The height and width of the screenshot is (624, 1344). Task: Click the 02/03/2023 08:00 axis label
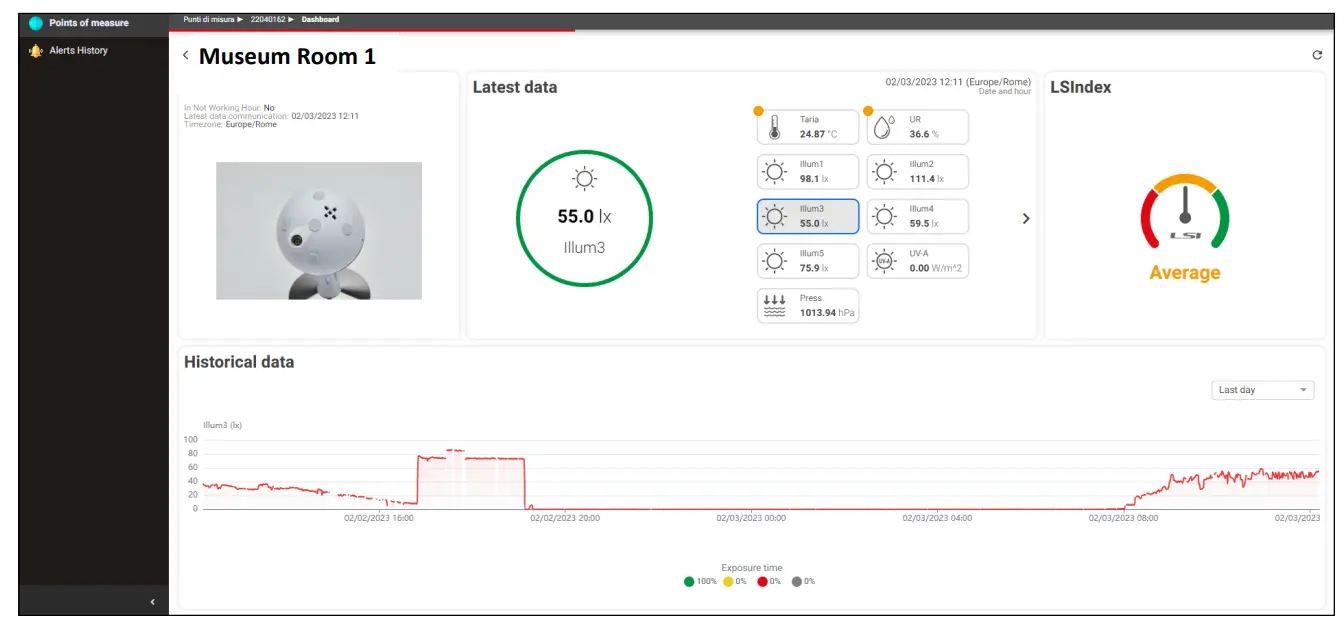pyautogui.click(x=1123, y=518)
